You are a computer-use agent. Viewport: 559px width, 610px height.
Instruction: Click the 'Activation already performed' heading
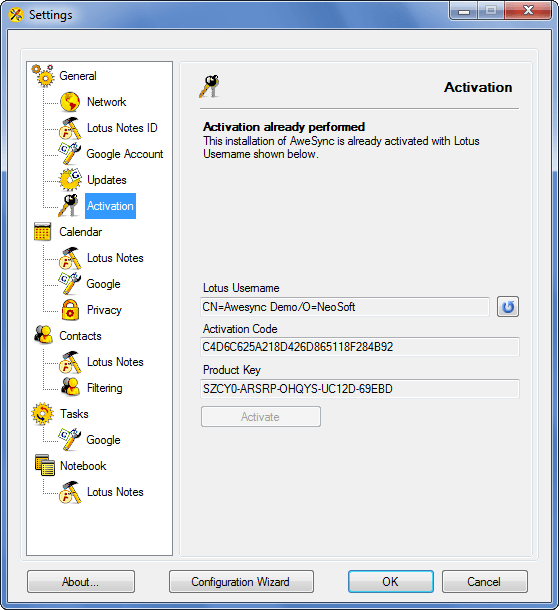click(x=284, y=127)
